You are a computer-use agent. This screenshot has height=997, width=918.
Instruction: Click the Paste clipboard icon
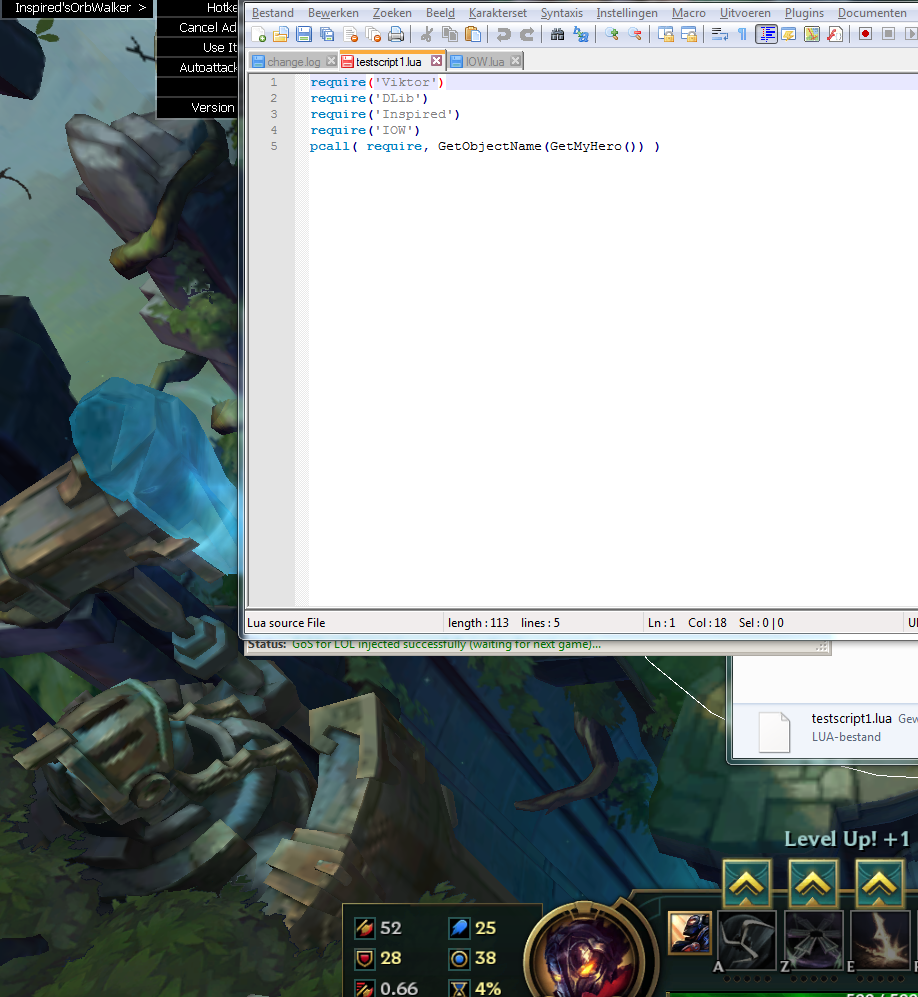coord(472,34)
